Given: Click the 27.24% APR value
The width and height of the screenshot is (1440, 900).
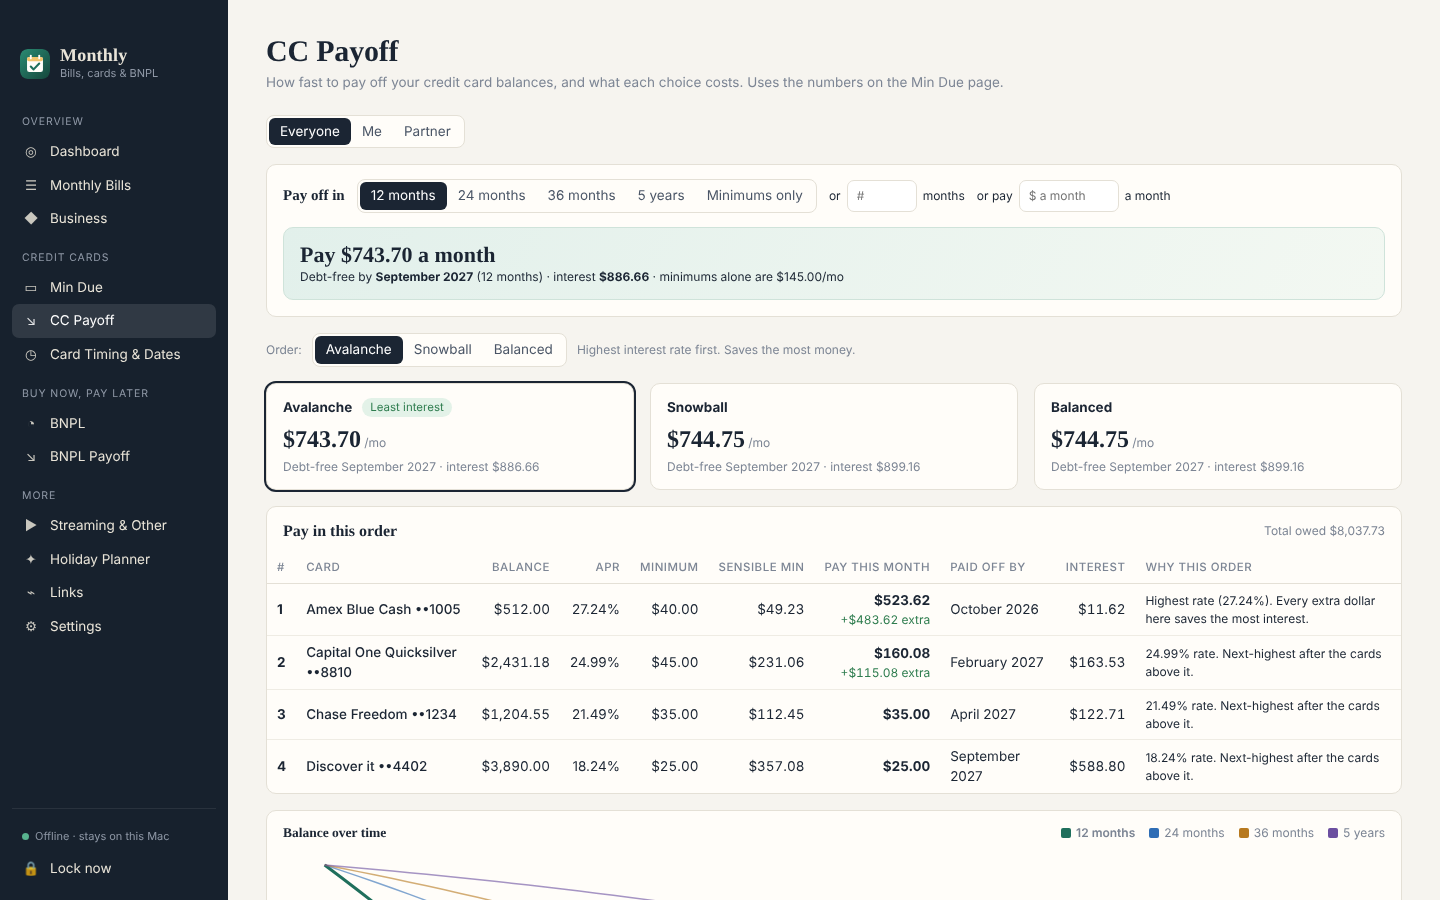Looking at the screenshot, I should click(x=596, y=609).
